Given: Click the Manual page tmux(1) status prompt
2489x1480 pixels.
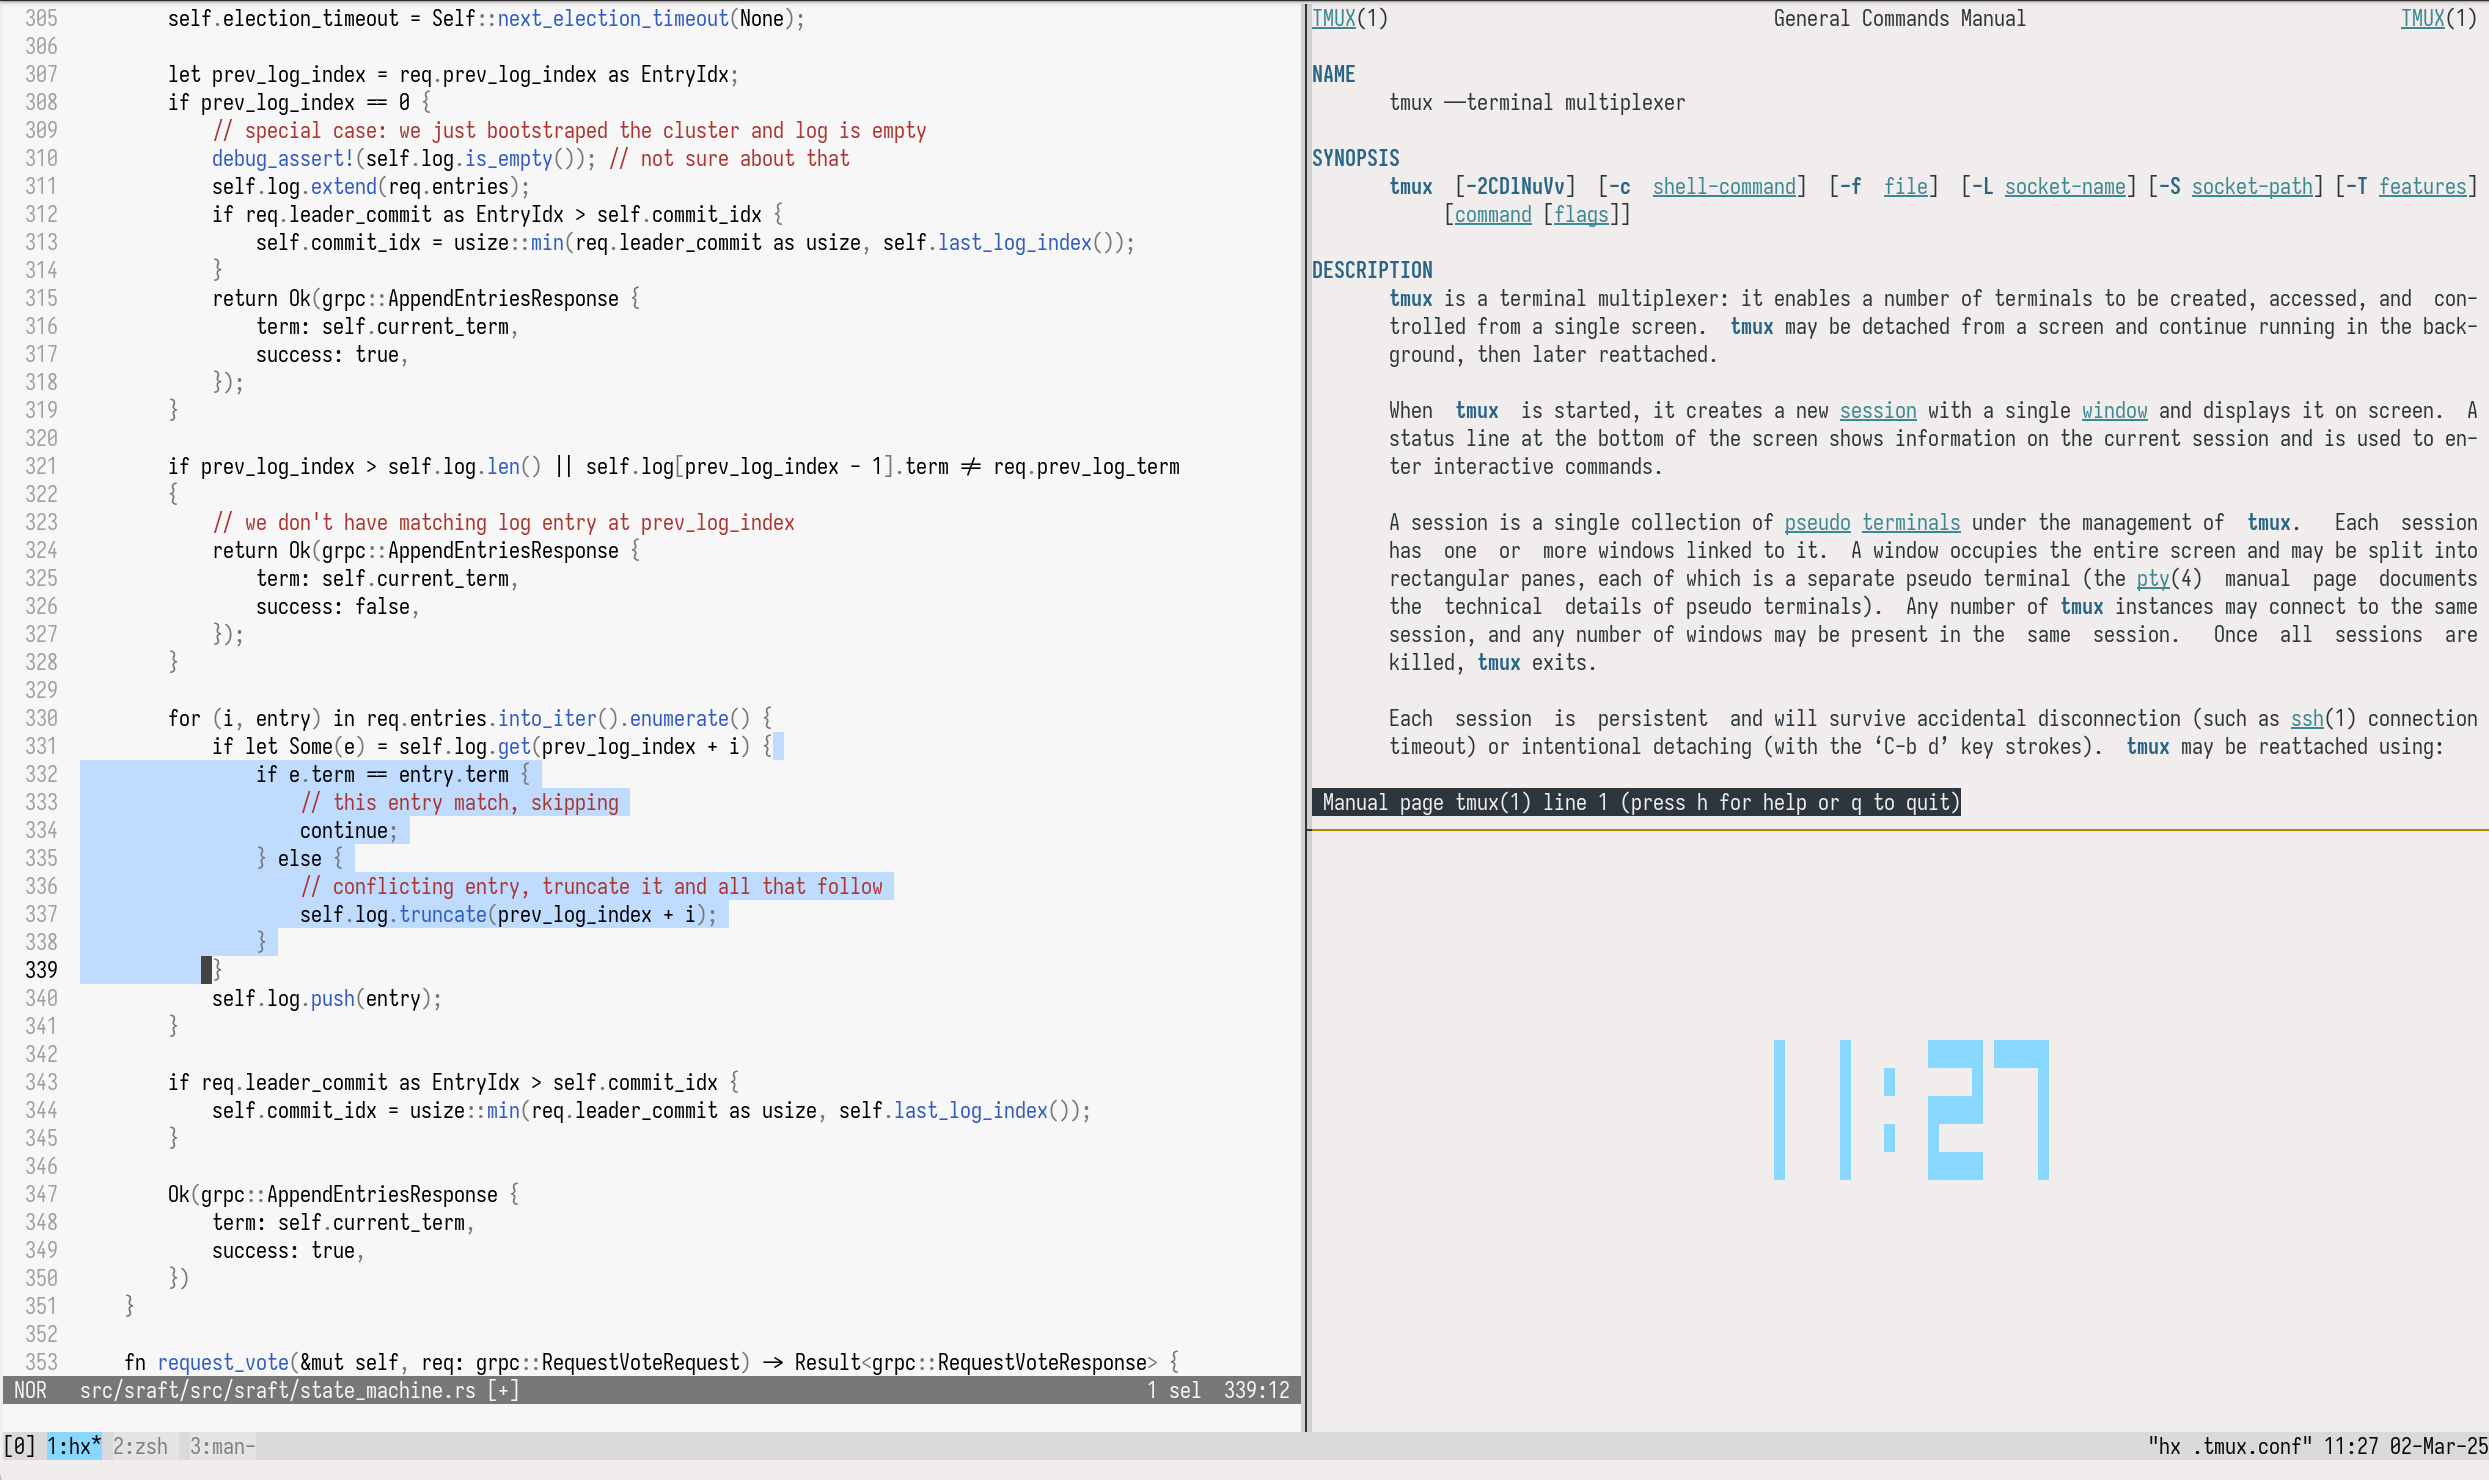Looking at the screenshot, I should click(x=1636, y=802).
